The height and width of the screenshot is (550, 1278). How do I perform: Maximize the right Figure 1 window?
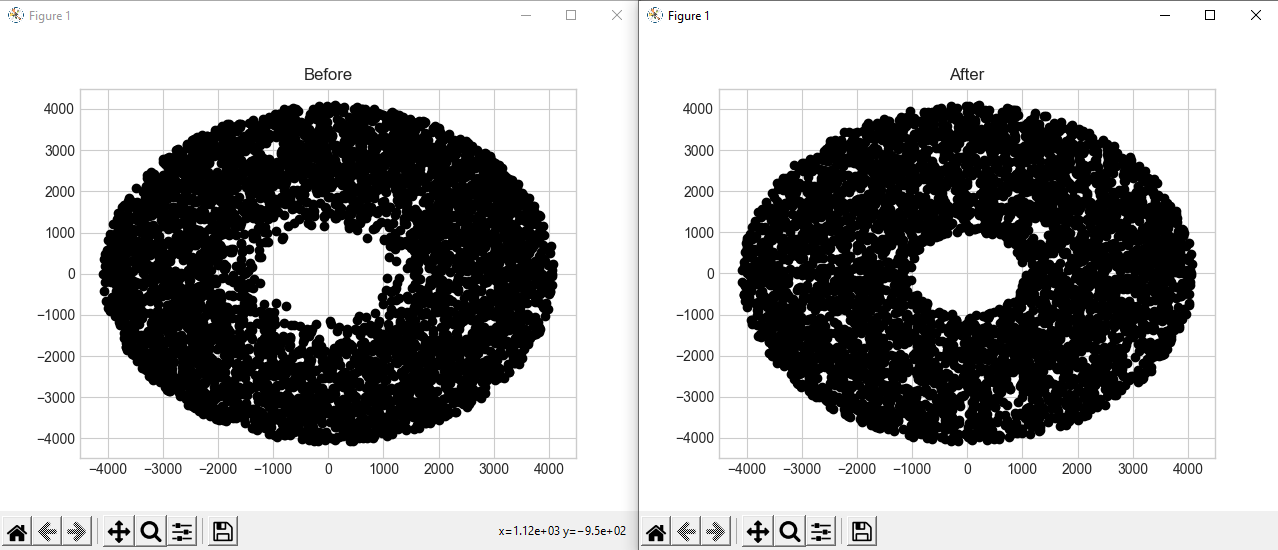[x=1210, y=15]
